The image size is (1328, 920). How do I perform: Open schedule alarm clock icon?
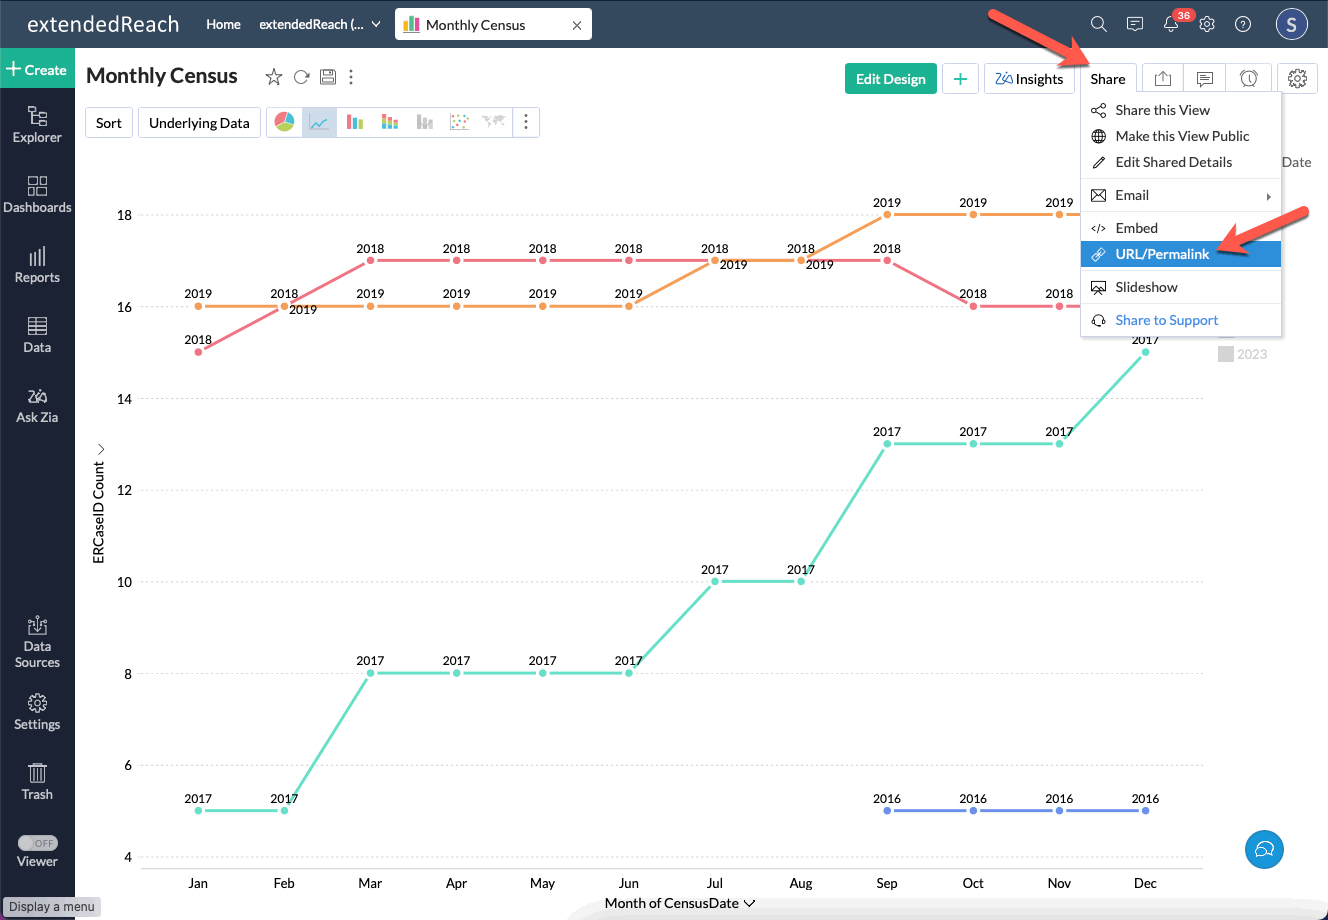pos(1248,79)
